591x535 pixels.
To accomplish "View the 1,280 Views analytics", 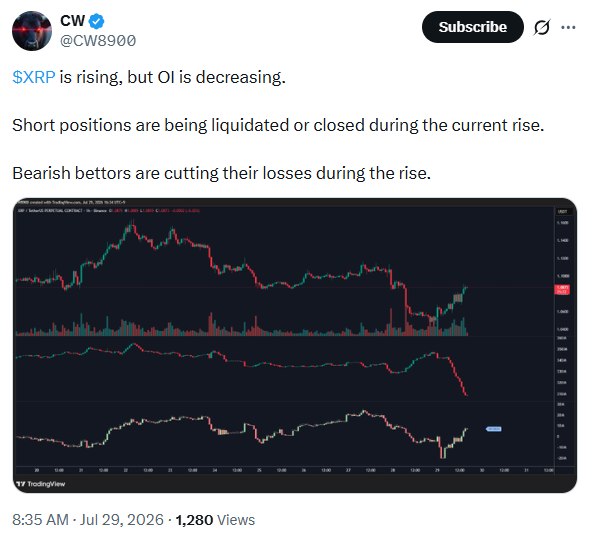I will [215, 520].
